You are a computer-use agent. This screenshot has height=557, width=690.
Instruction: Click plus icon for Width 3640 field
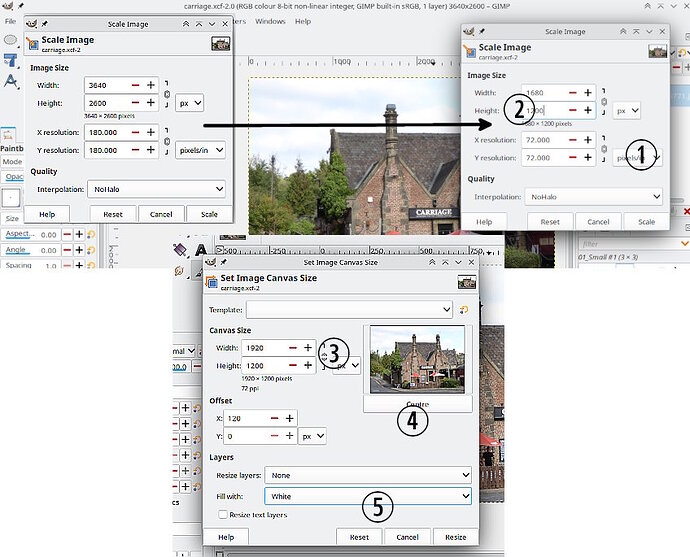(151, 85)
